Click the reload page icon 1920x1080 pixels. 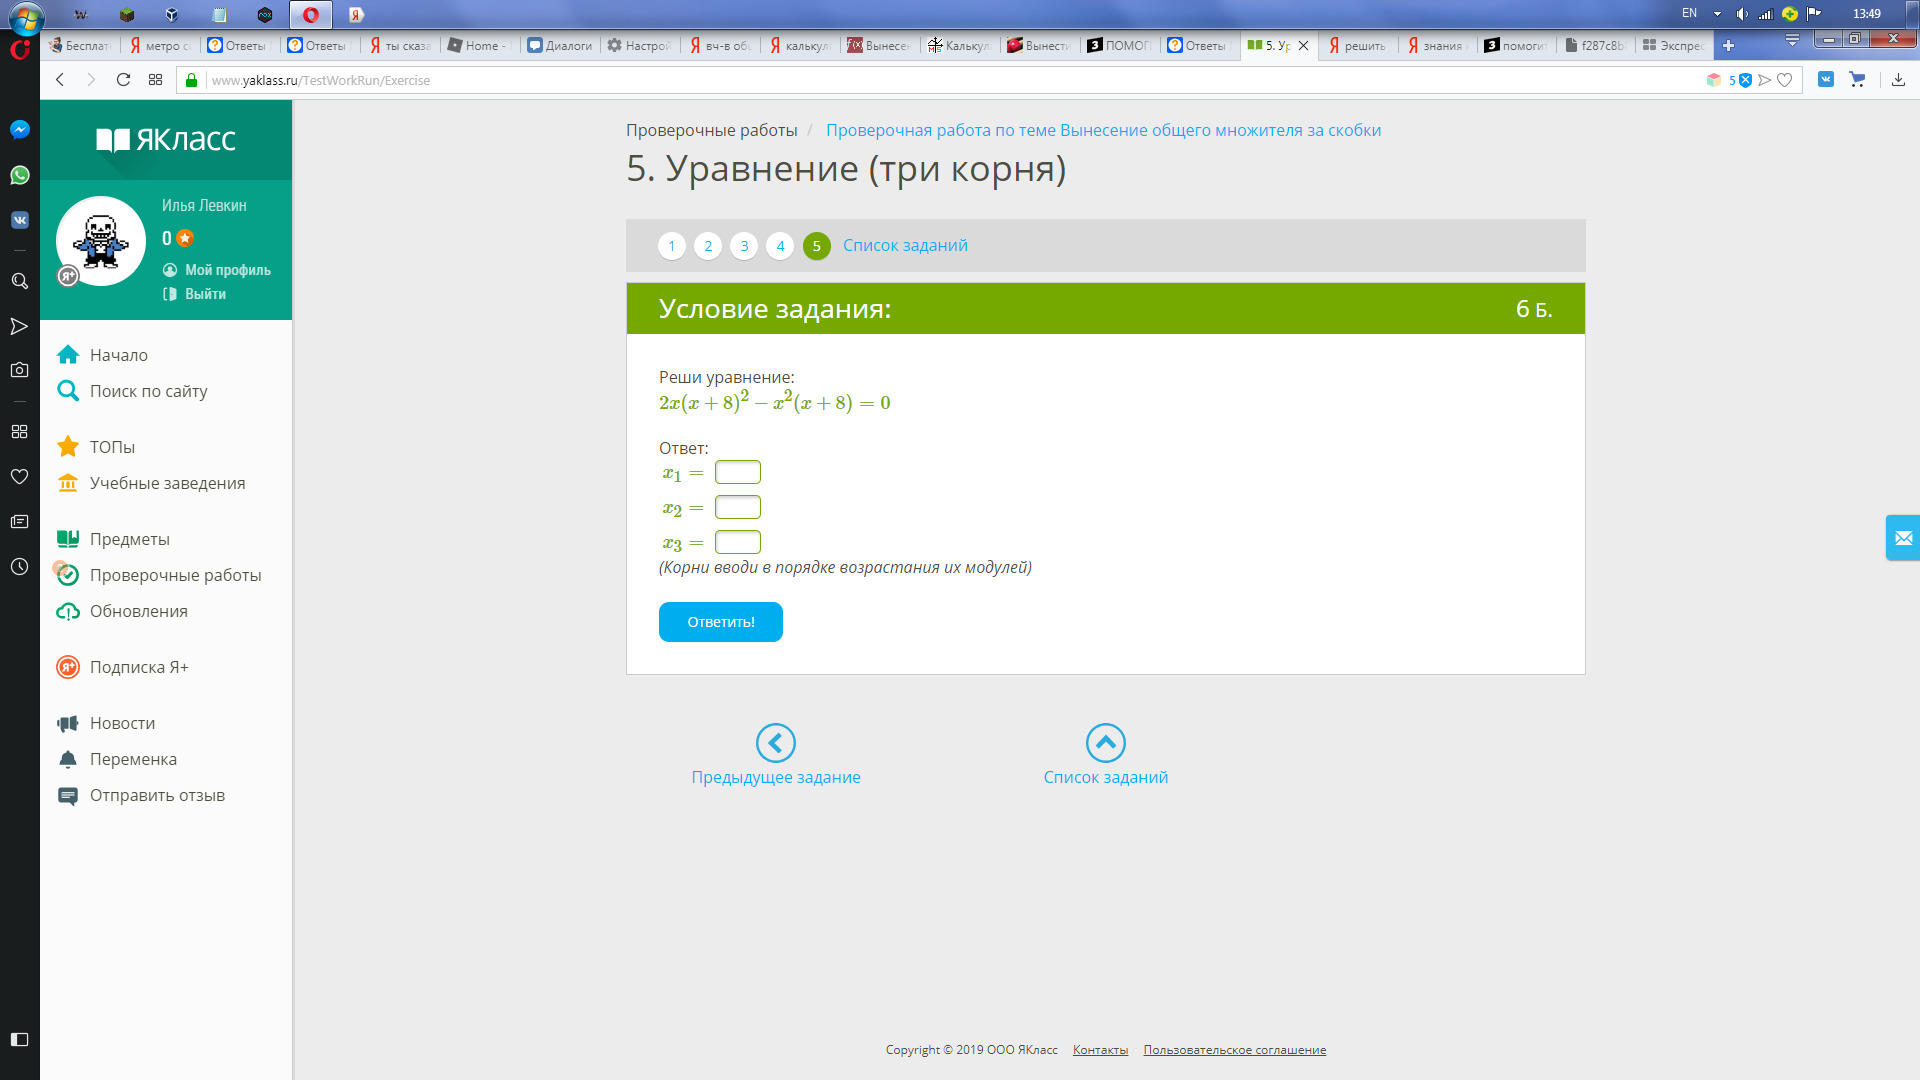pos(123,80)
